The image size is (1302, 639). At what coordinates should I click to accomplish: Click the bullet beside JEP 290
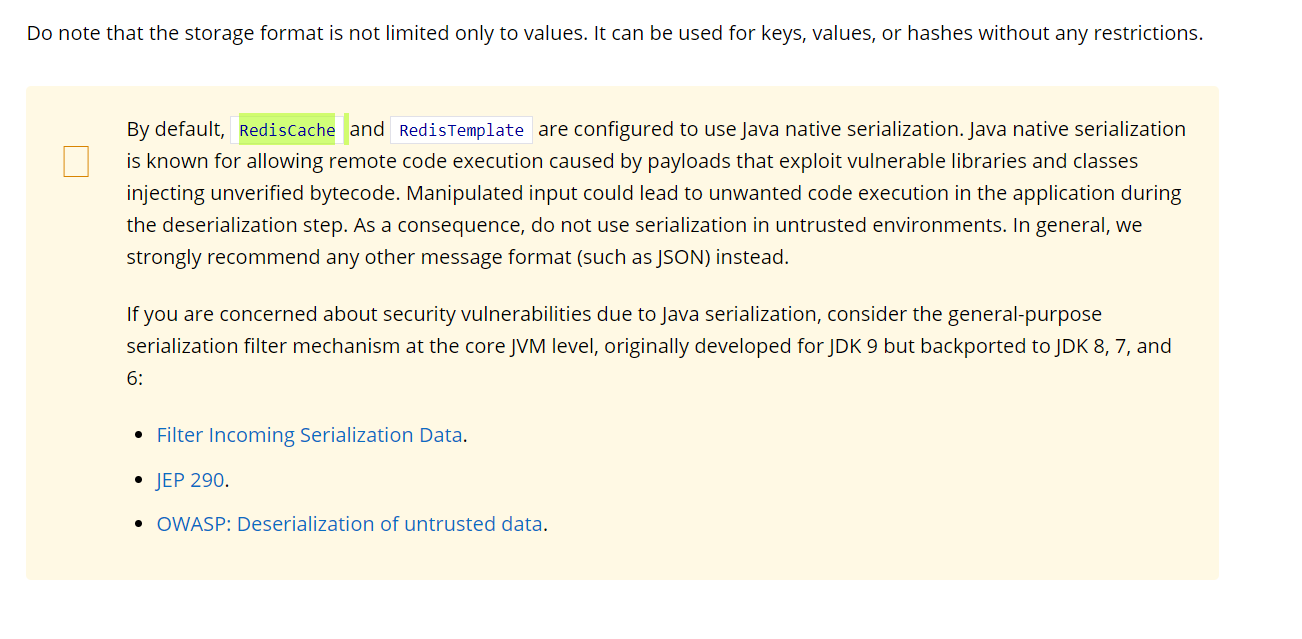[139, 481]
